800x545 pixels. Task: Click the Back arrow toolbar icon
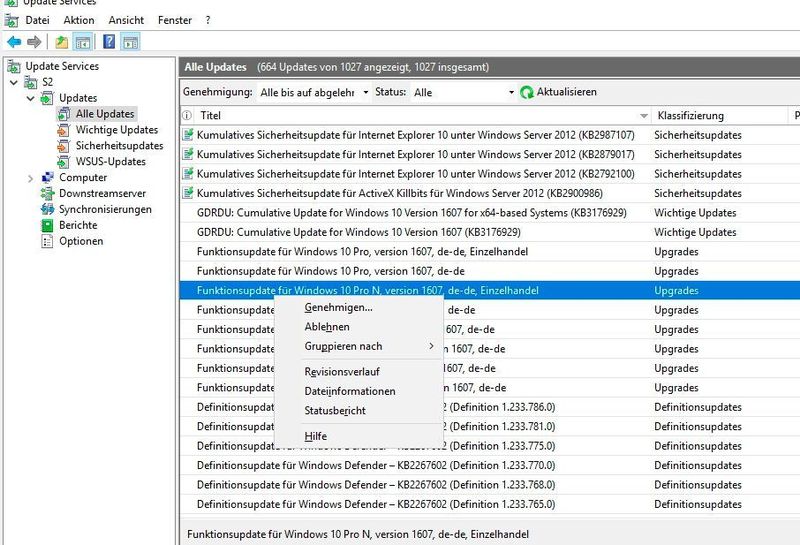(x=14, y=42)
